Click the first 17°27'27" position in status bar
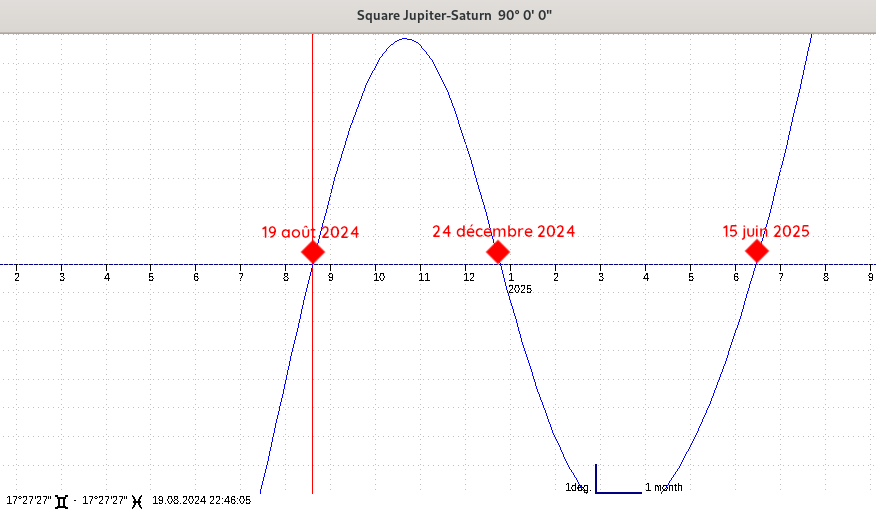The image size is (876, 510). coord(29,500)
